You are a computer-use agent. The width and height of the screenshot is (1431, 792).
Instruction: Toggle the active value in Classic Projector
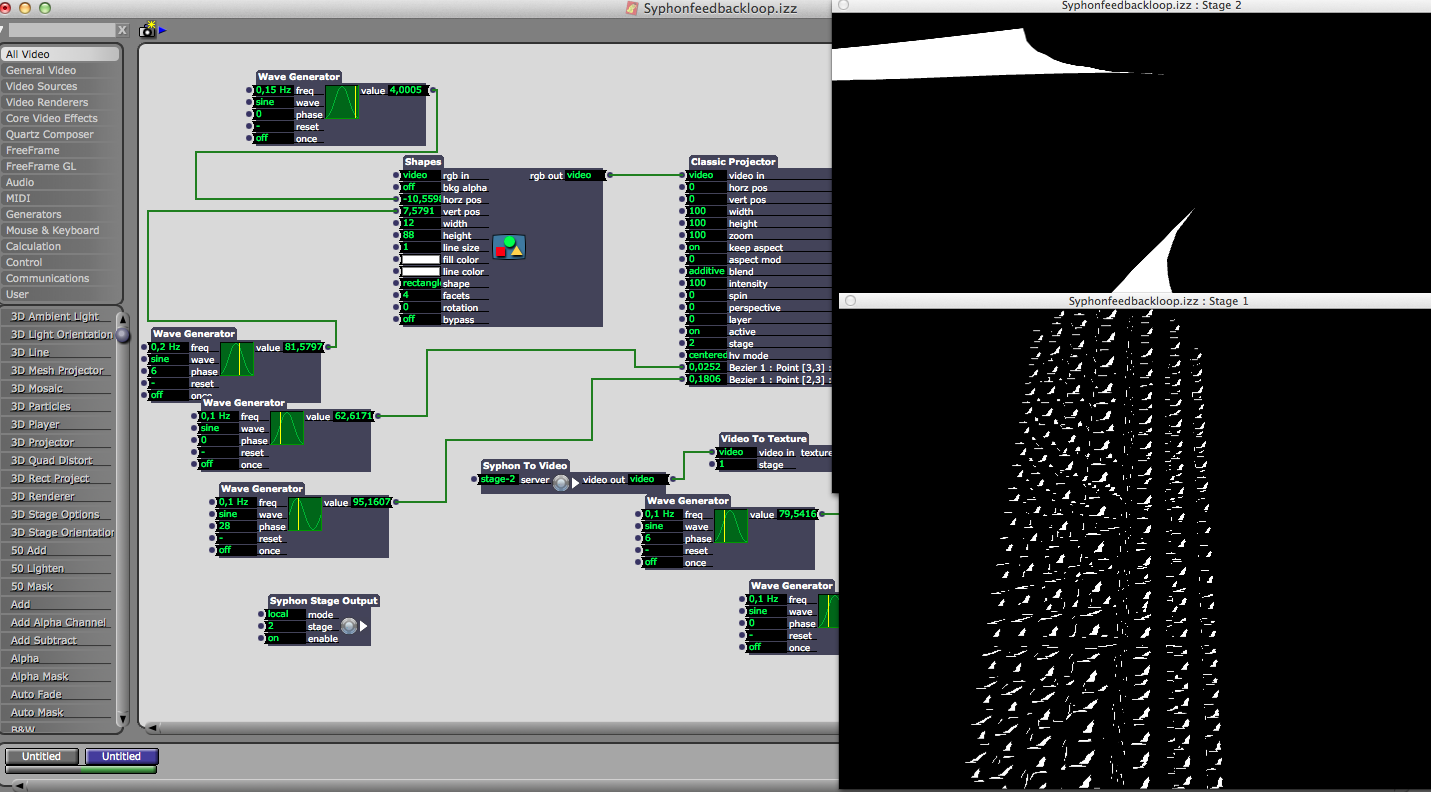tap(706, 331)
